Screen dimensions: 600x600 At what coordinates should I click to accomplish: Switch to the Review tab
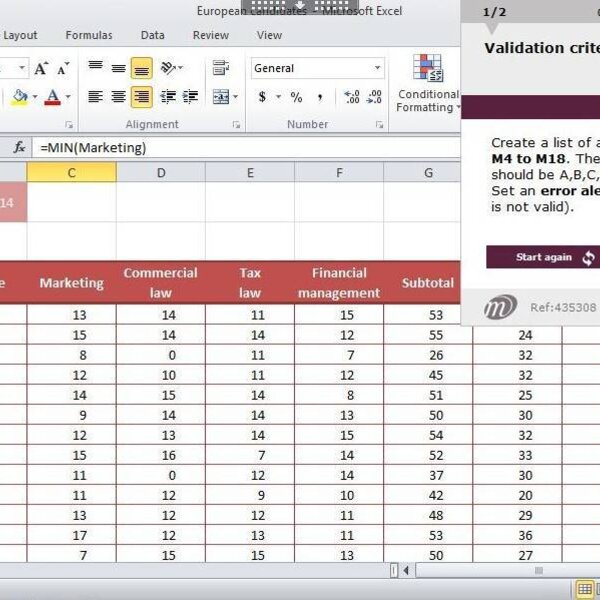tap(211, 35)
